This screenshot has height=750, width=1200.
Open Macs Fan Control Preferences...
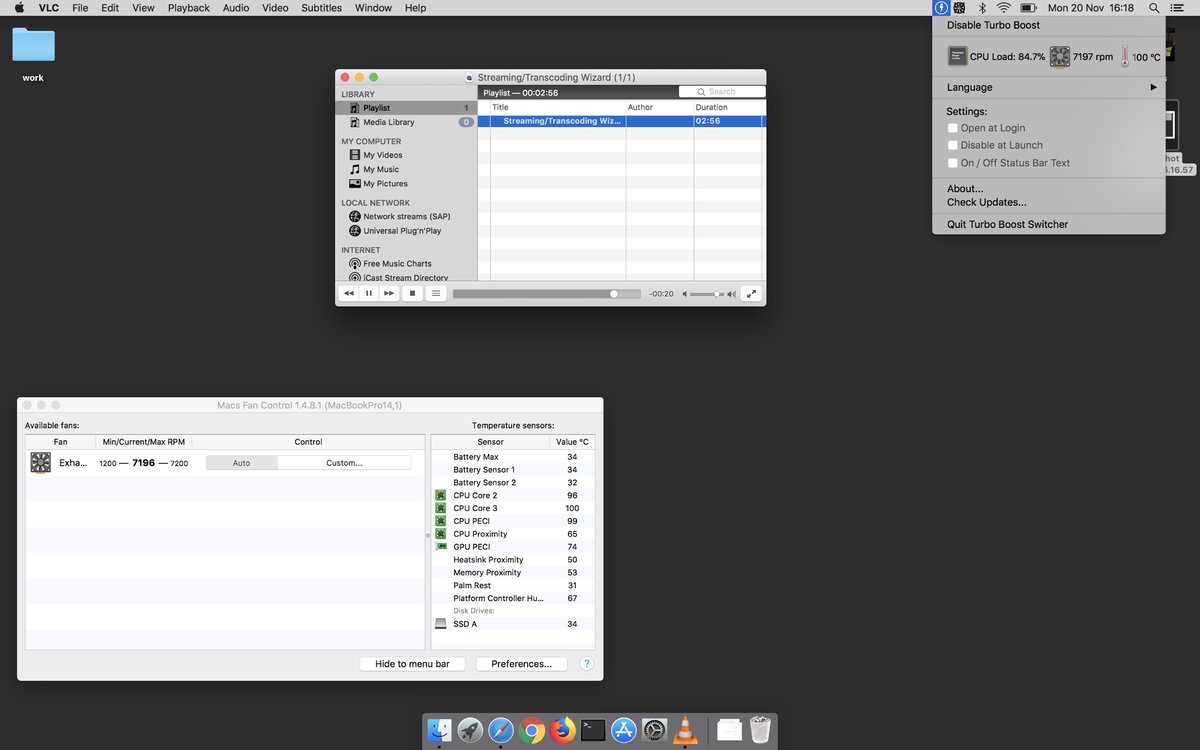(x=521, y=664)
